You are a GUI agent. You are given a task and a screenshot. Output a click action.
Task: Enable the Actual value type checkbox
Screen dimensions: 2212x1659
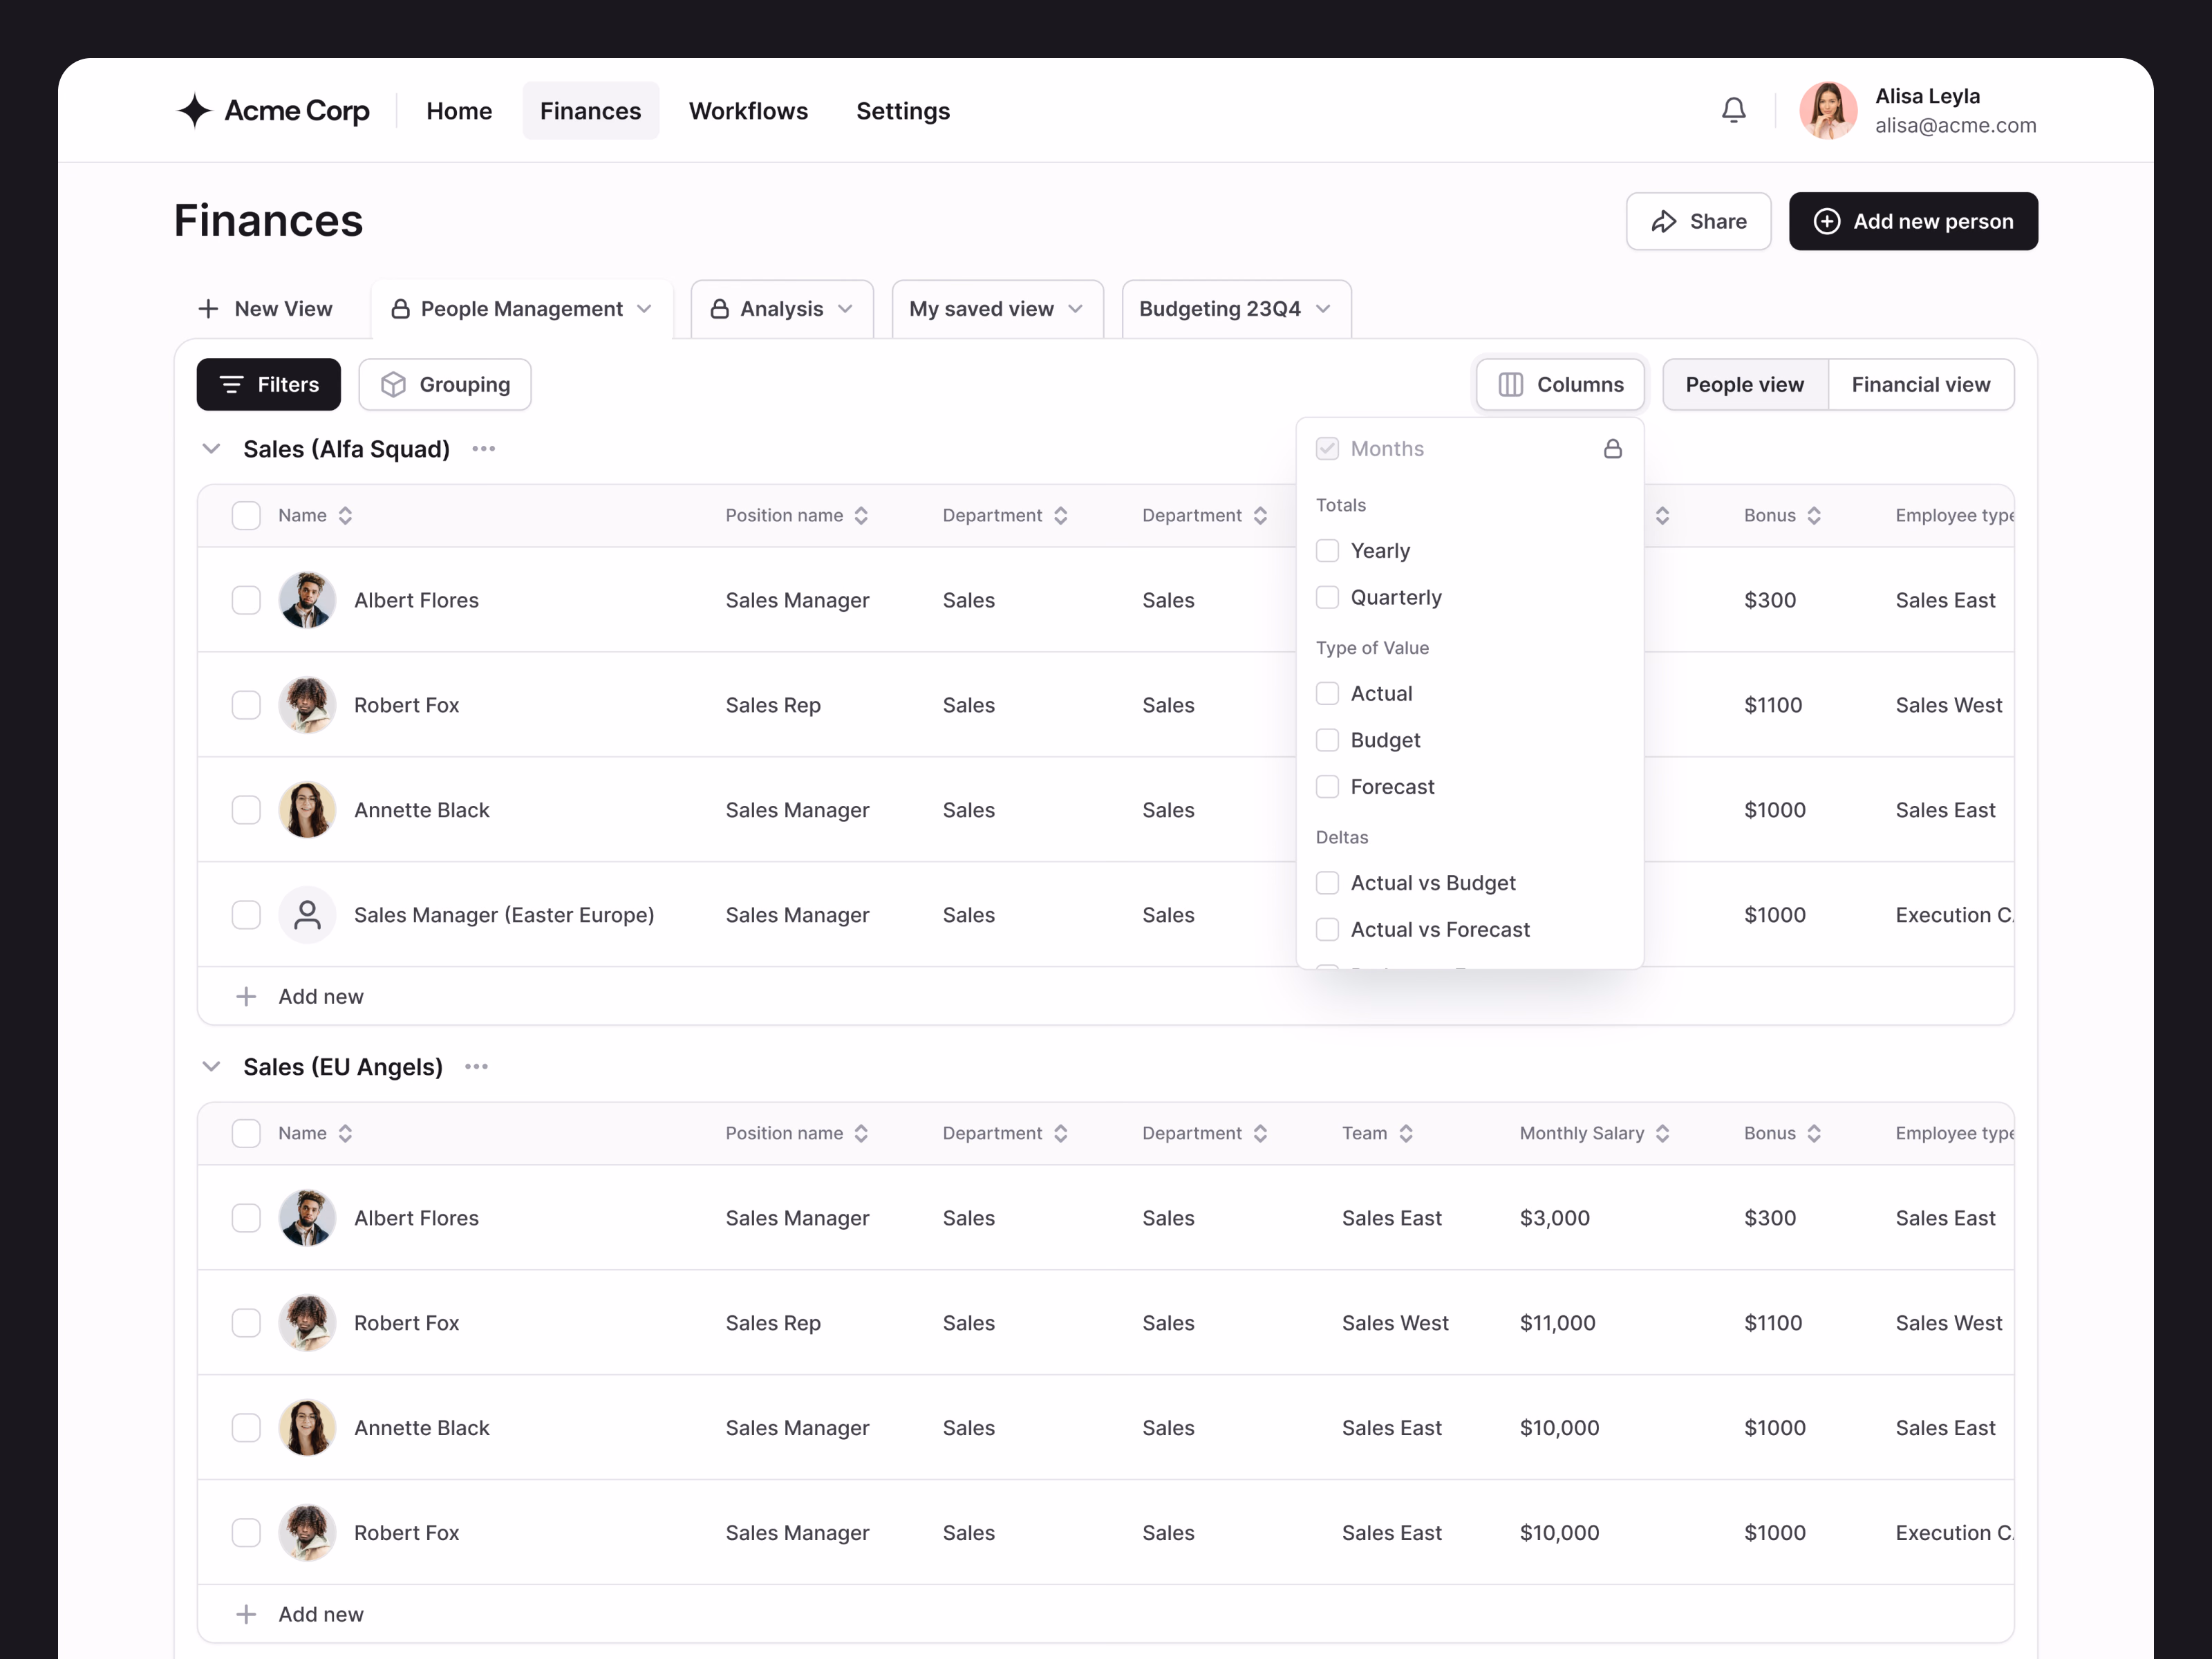click(1327, 694)
